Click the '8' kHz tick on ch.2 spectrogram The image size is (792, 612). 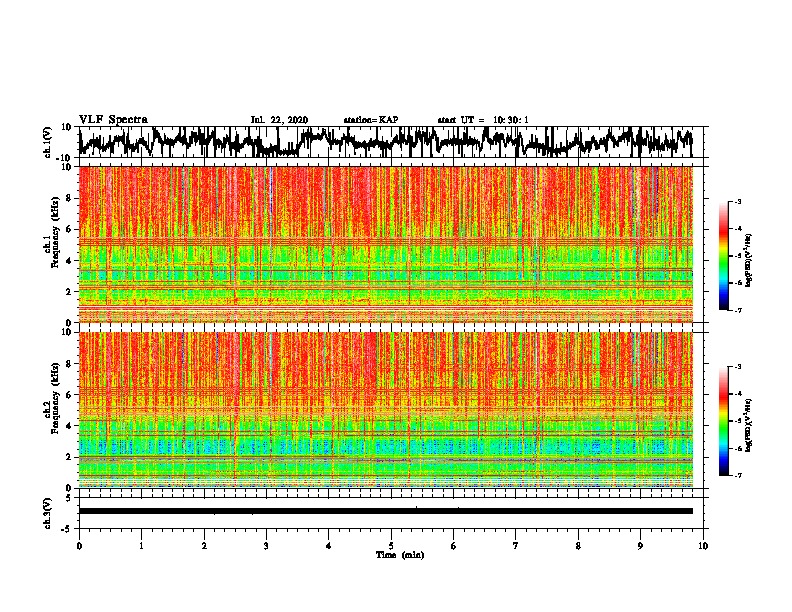69,364
